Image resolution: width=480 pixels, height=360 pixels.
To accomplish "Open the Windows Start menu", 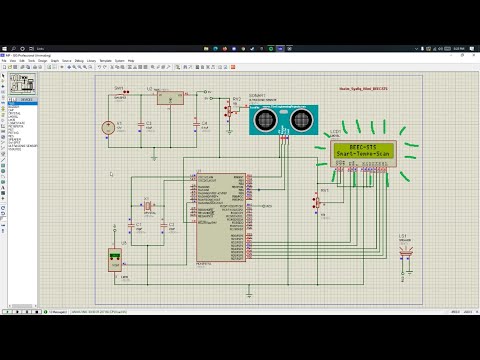I will pyautogui.click(x=4, y=48).
